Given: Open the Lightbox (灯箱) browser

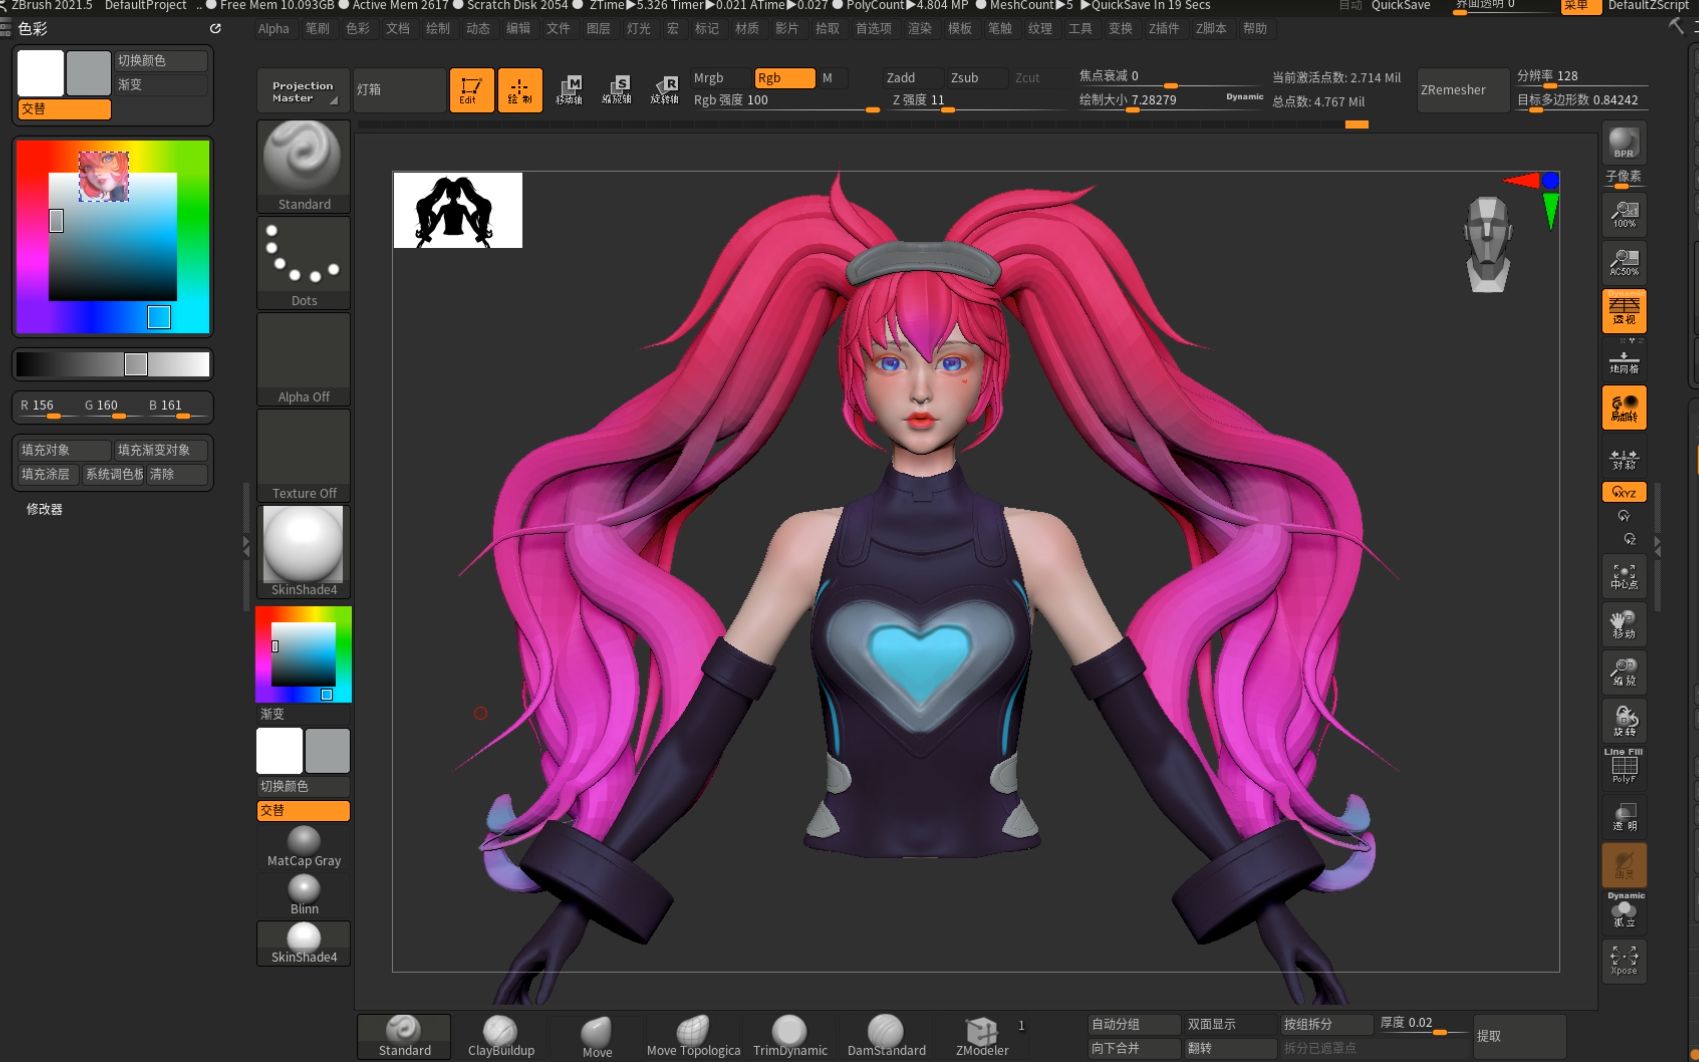Looking at the screenshot, I should (399, 90).
